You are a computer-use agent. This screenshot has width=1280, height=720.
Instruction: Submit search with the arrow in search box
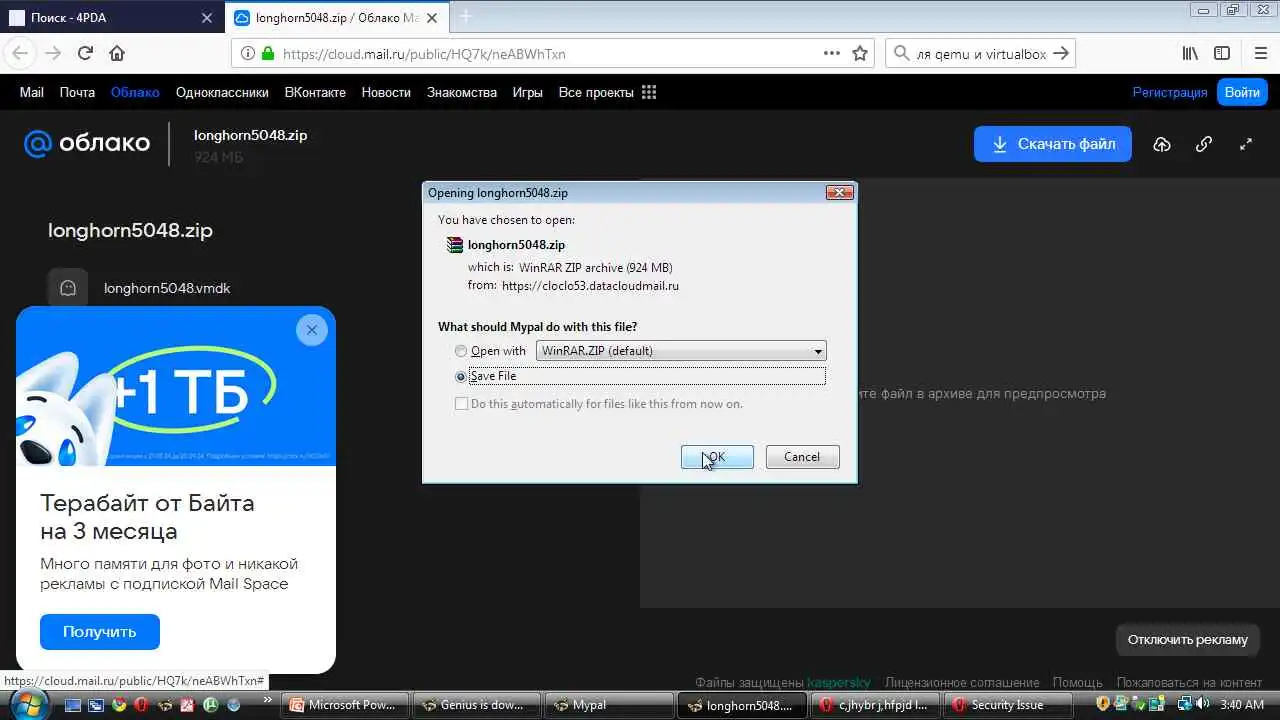point(1061,54)
